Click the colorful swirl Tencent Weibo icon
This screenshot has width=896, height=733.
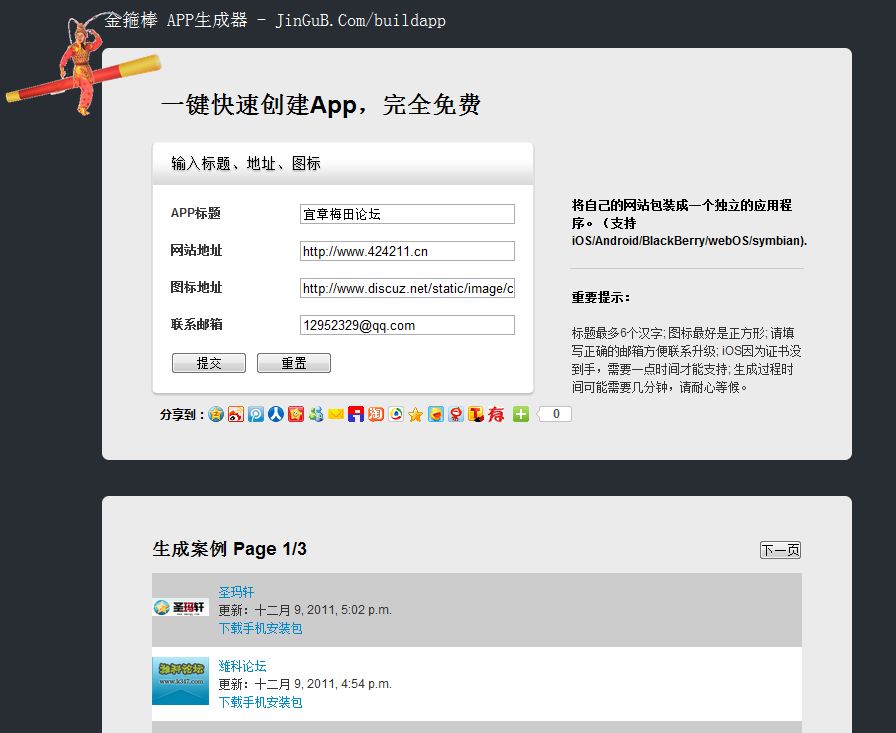click(x=396, y=414)
